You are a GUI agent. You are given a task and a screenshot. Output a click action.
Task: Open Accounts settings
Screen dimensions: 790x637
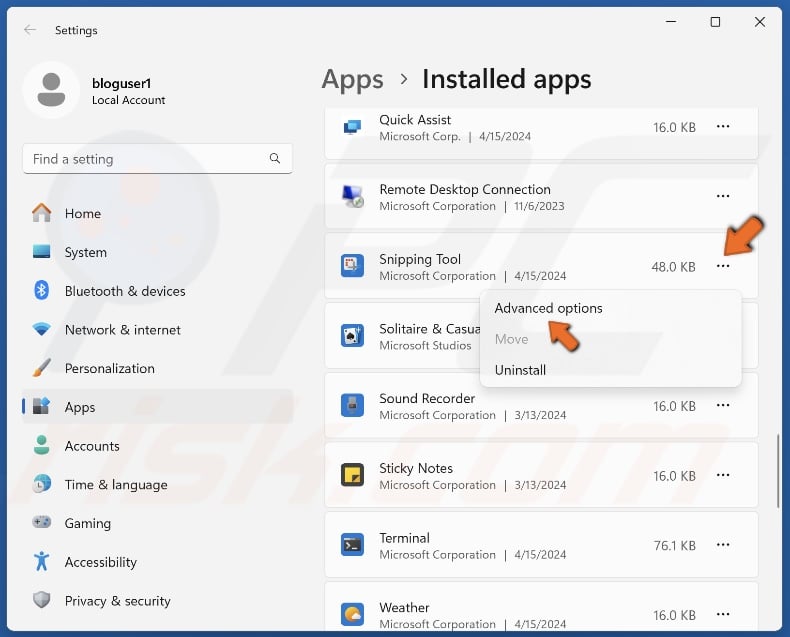158,445
